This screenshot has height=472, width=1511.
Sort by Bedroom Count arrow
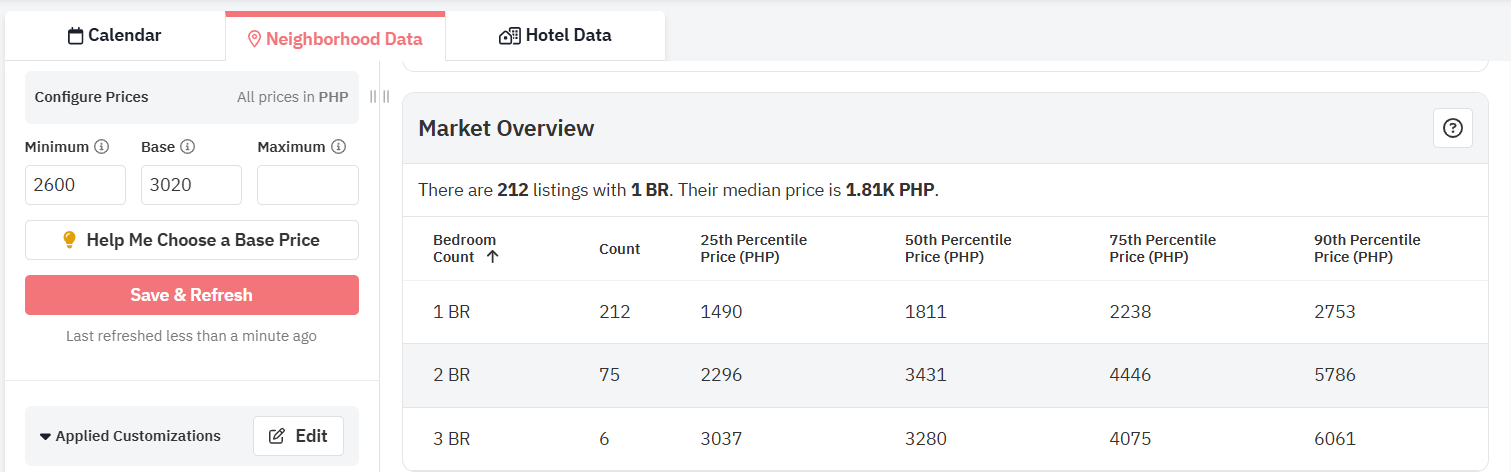(492, 257)
